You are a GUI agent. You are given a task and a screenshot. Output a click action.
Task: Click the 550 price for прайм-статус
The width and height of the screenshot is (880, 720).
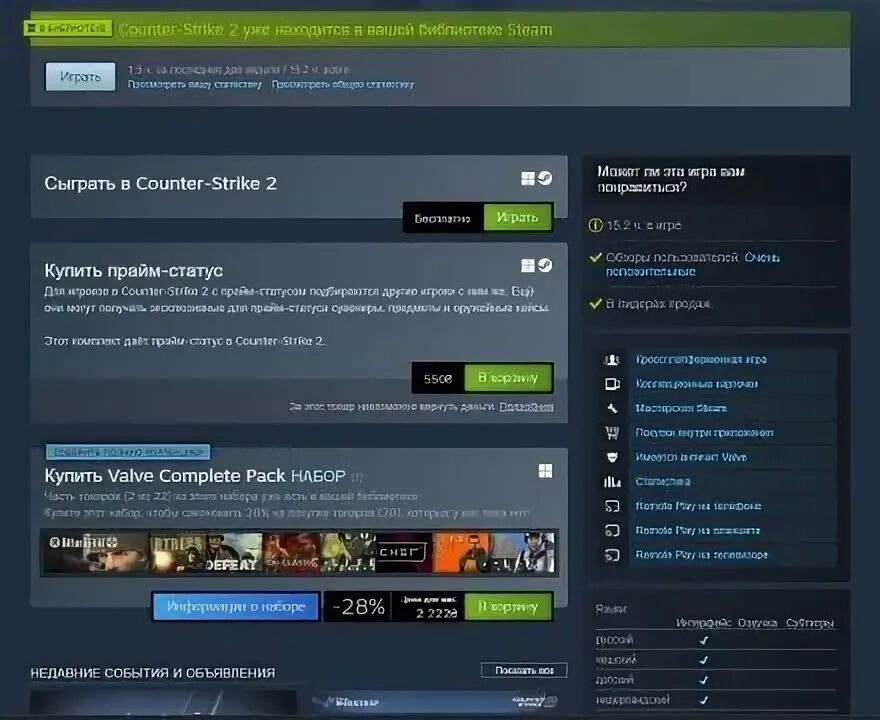pos(438,379)
